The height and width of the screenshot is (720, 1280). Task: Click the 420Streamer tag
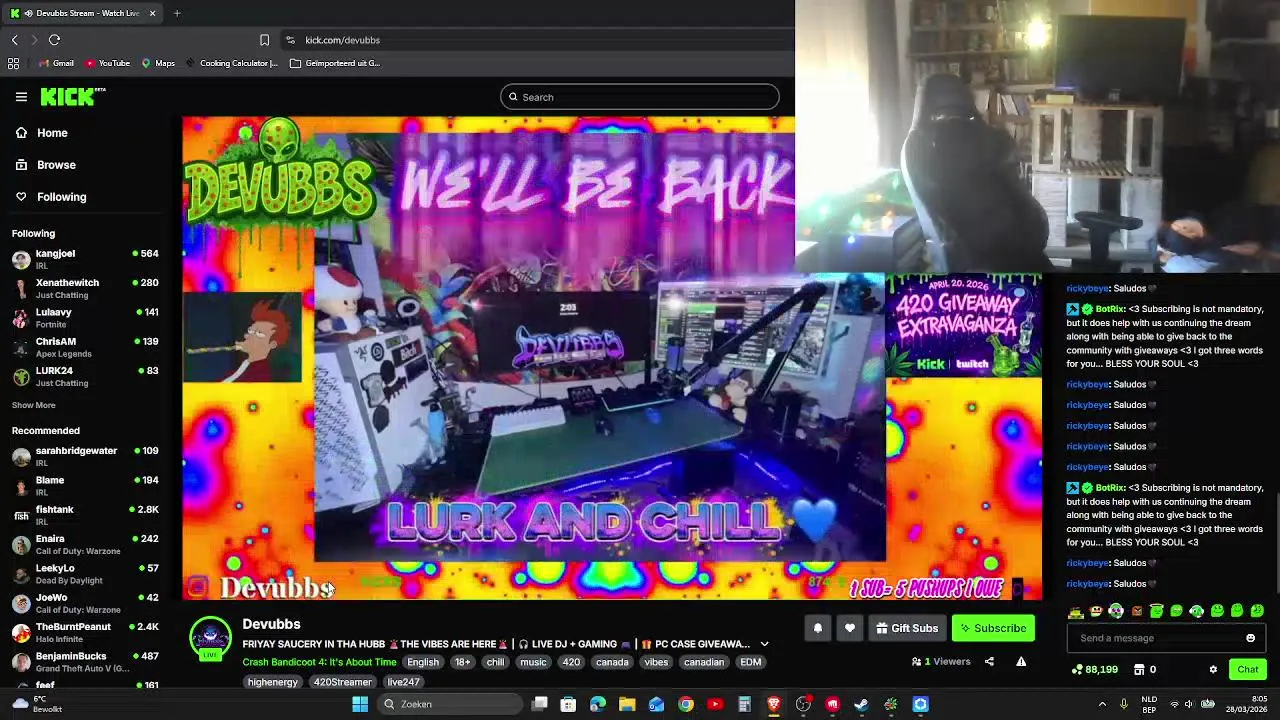pyautogui.click(x=342, y=682)
